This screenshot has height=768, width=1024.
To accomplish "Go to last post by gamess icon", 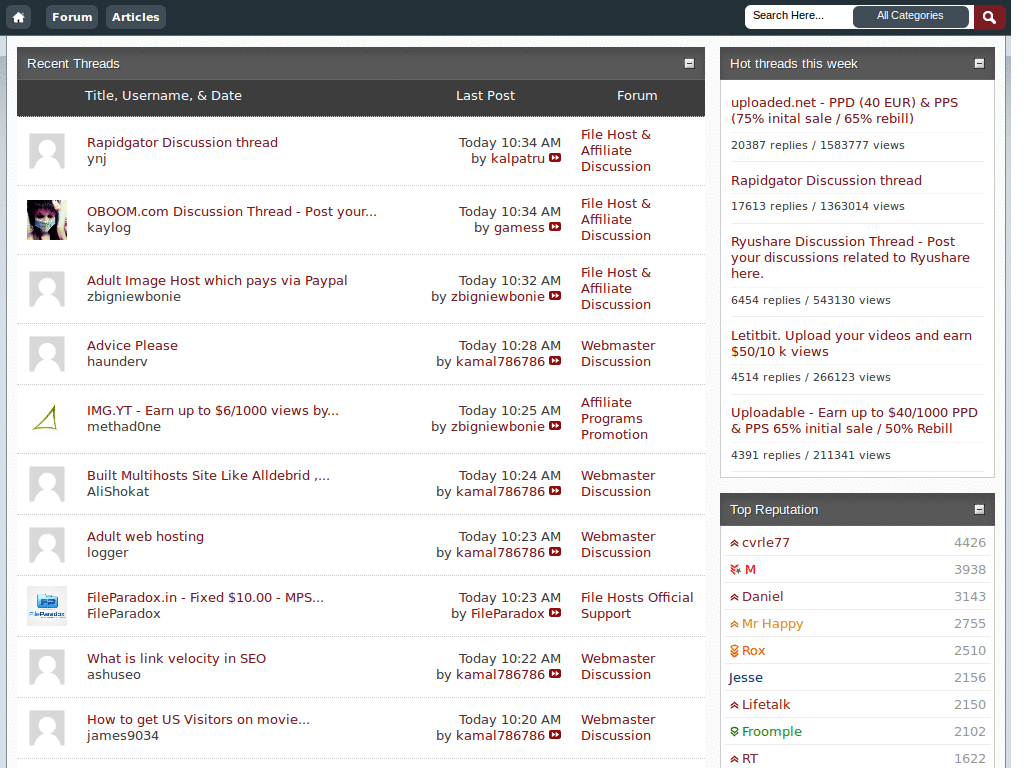I will click(x=555, y=227).
